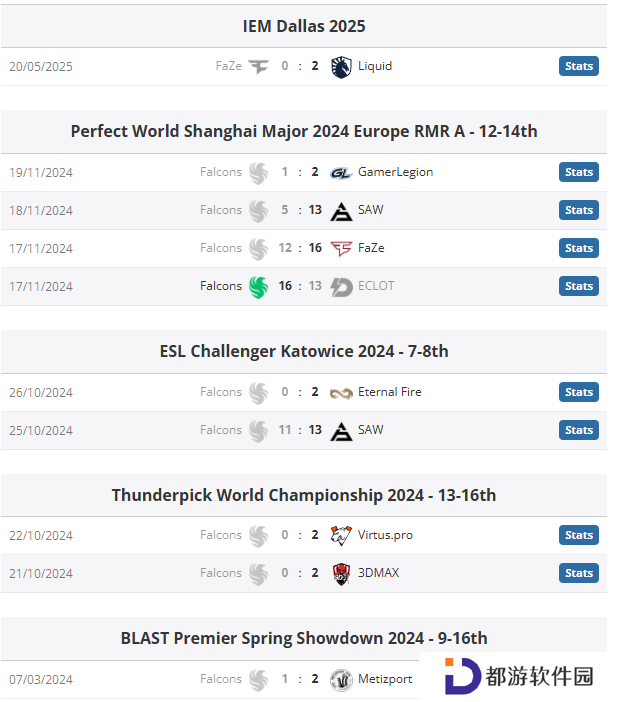
Task: Click the SAW logo in 18/11/2024 match
Action: click(341, 211)
